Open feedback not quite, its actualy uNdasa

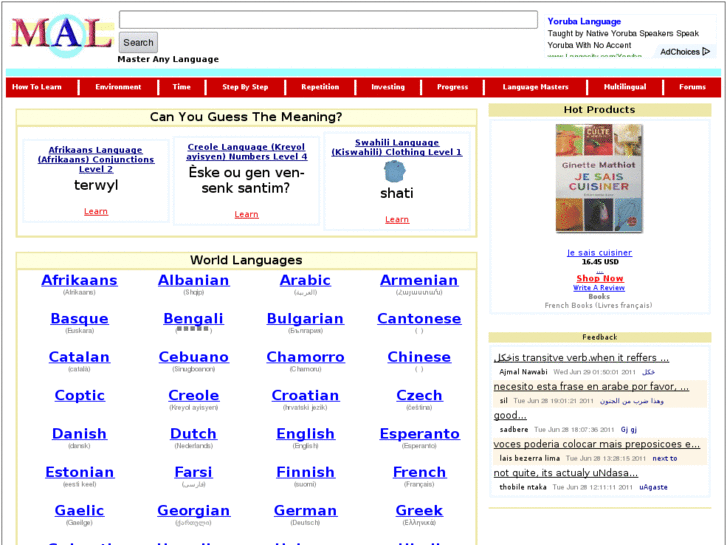[566, 473]
